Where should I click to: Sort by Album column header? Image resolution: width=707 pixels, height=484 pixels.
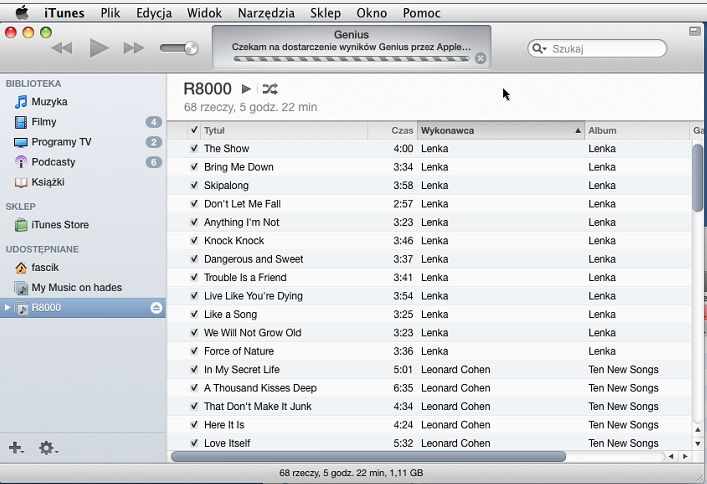(637, 130)
